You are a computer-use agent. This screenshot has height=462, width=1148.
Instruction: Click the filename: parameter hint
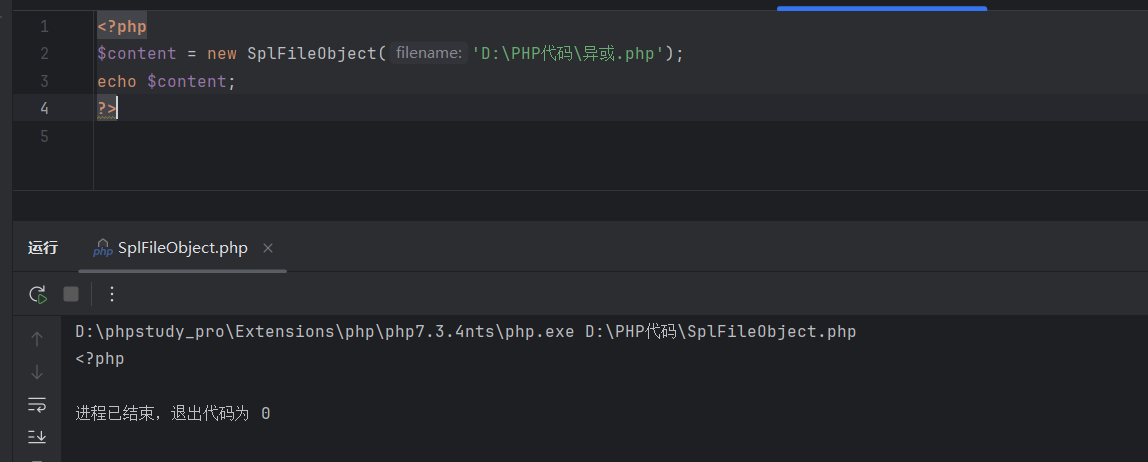[x=428, y=54]
